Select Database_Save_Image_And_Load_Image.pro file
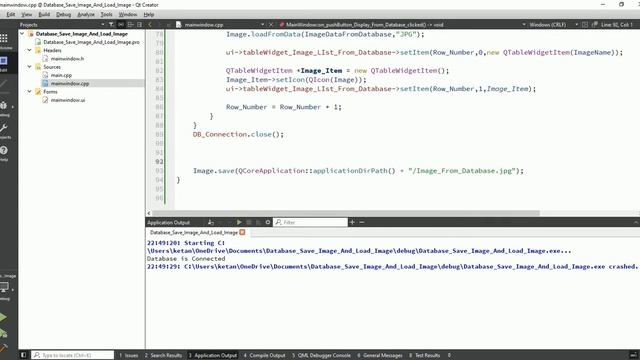640x360 pixels. (91, 42)
